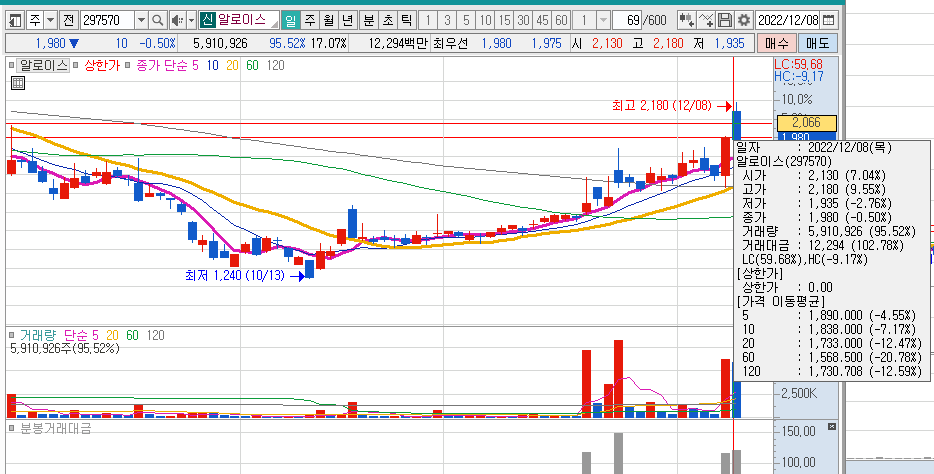Select the 15 interval button
Screen dimensions: 934x474
tap(505, 20)
